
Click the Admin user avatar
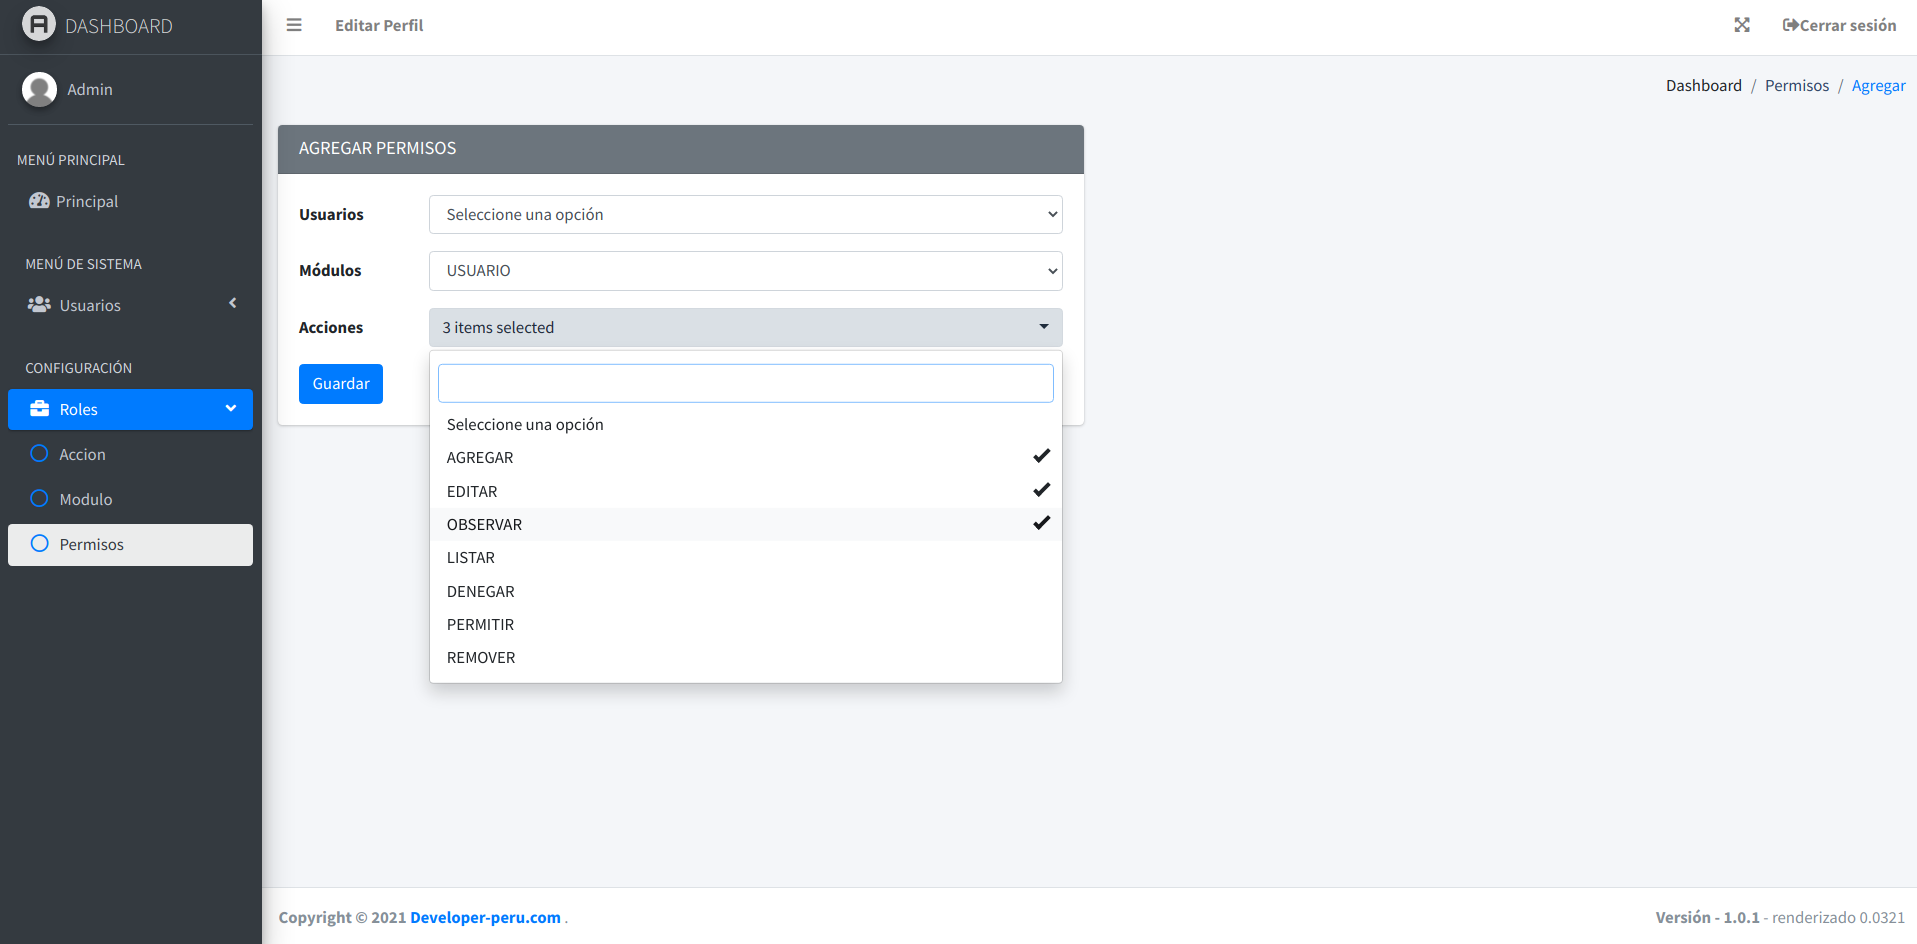pos(39,89)
